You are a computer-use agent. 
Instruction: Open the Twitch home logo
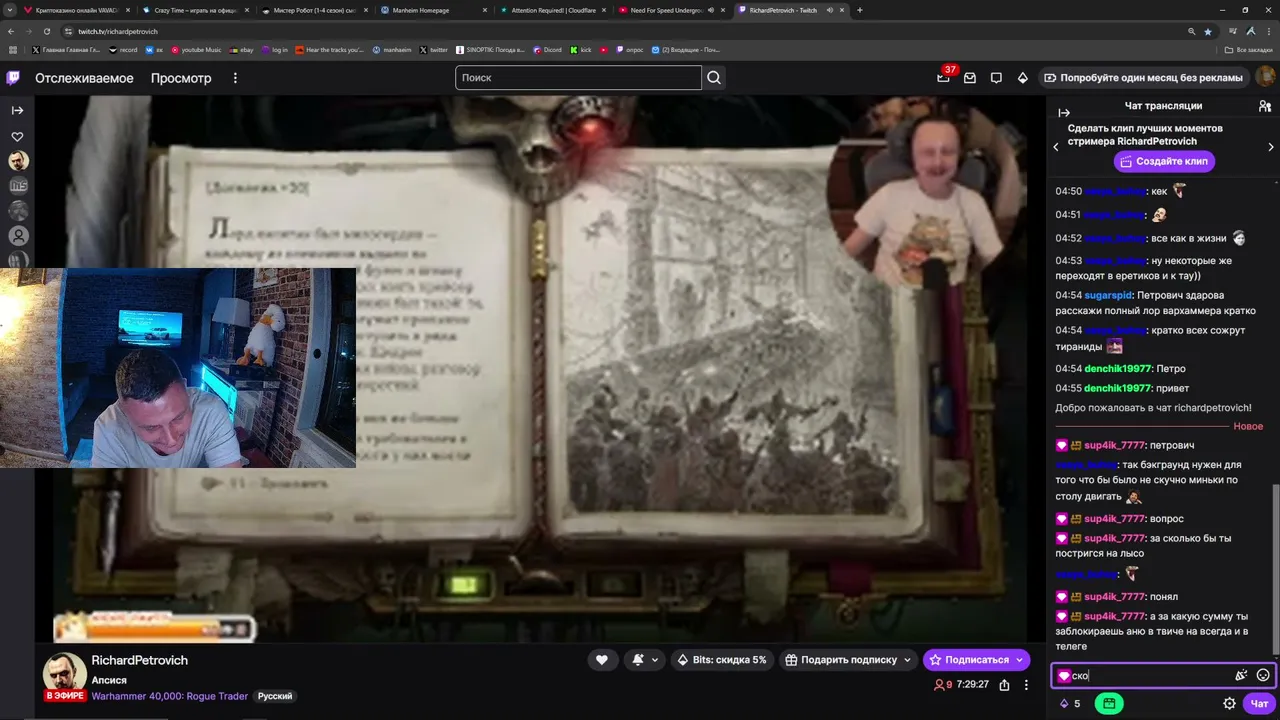click(x=13, y=78)
